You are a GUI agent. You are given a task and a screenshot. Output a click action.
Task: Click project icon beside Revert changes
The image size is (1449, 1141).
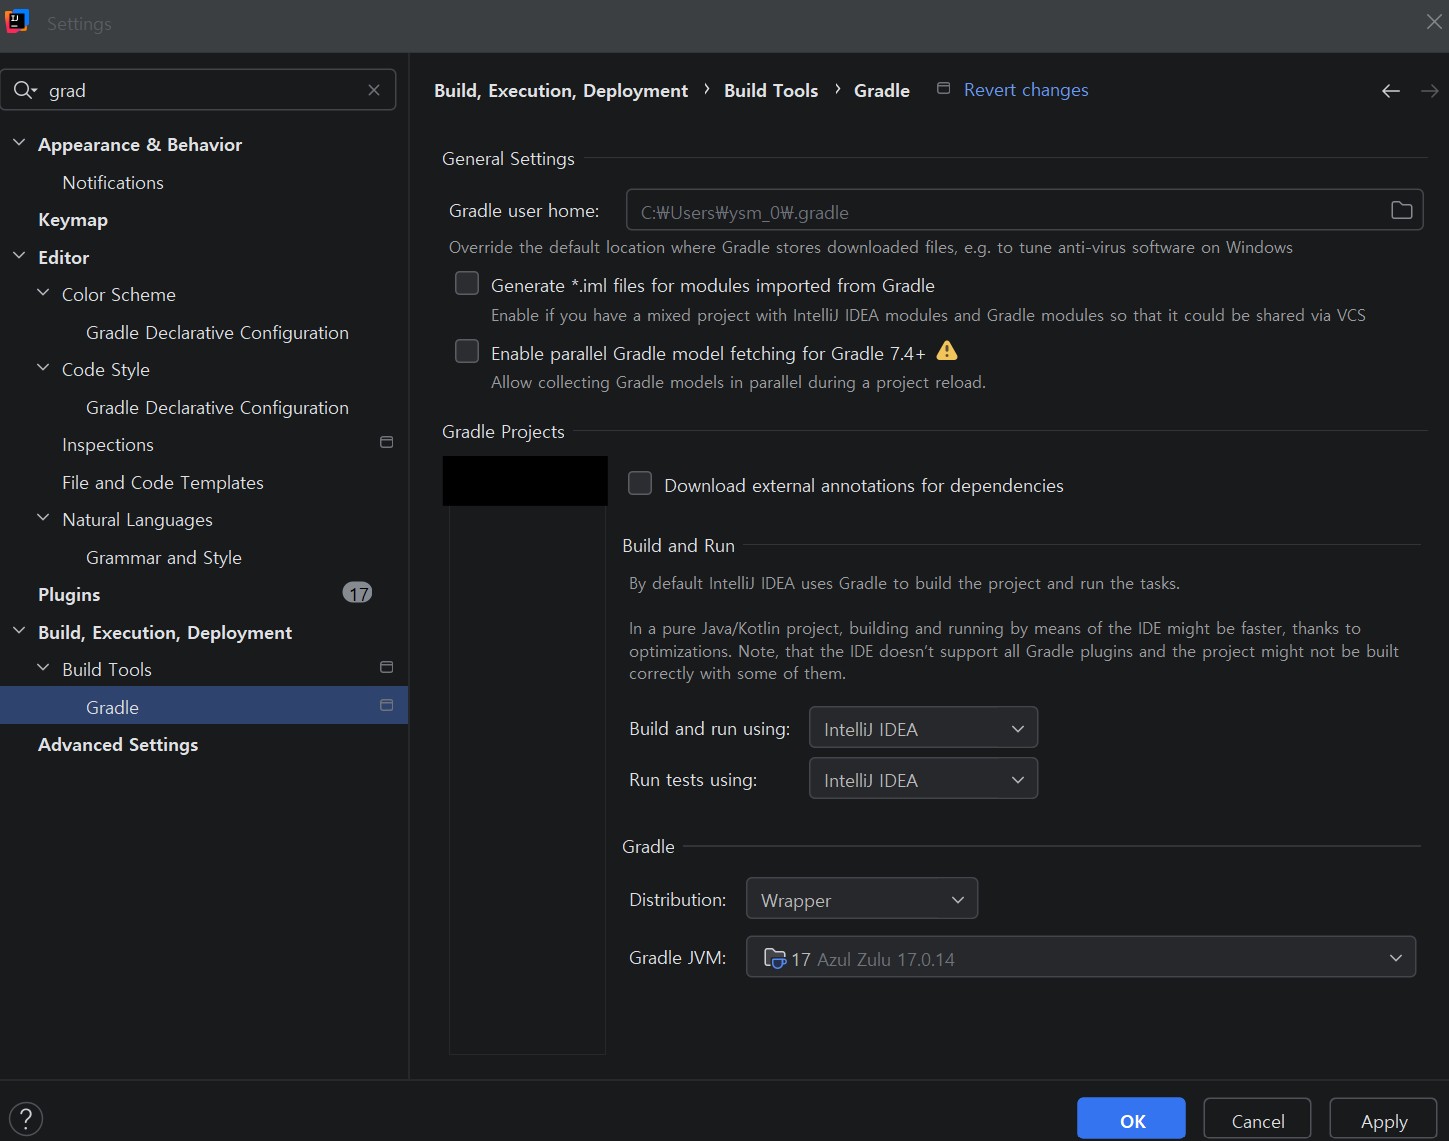point(943,89)
